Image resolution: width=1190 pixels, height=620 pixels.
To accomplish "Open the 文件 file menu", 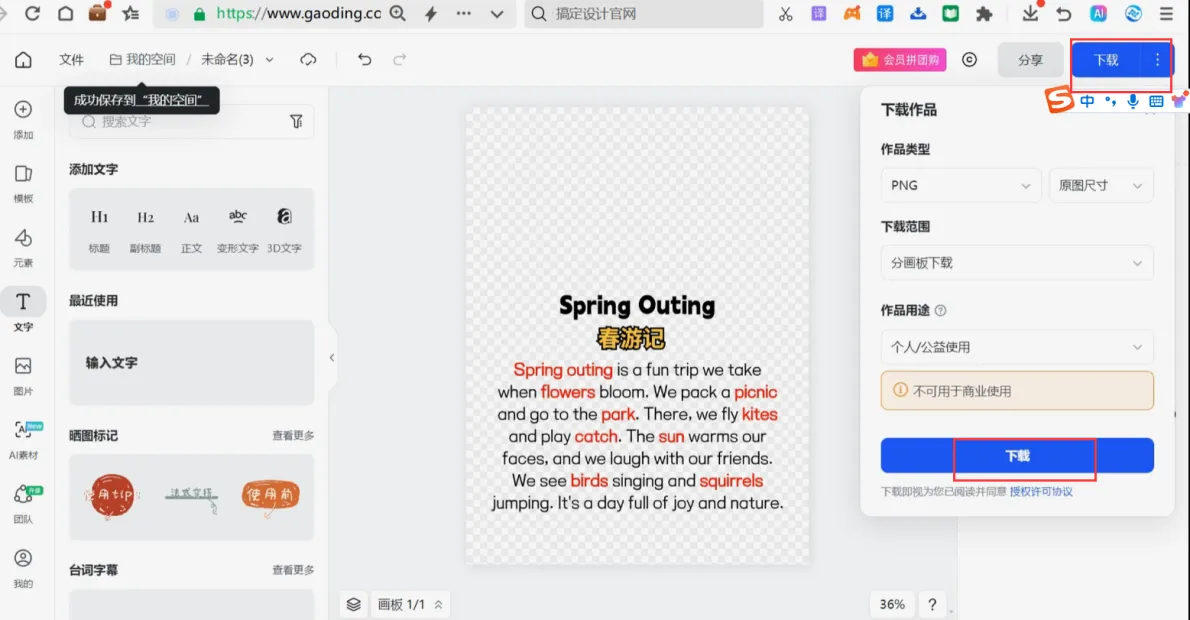I will (71, 60).
